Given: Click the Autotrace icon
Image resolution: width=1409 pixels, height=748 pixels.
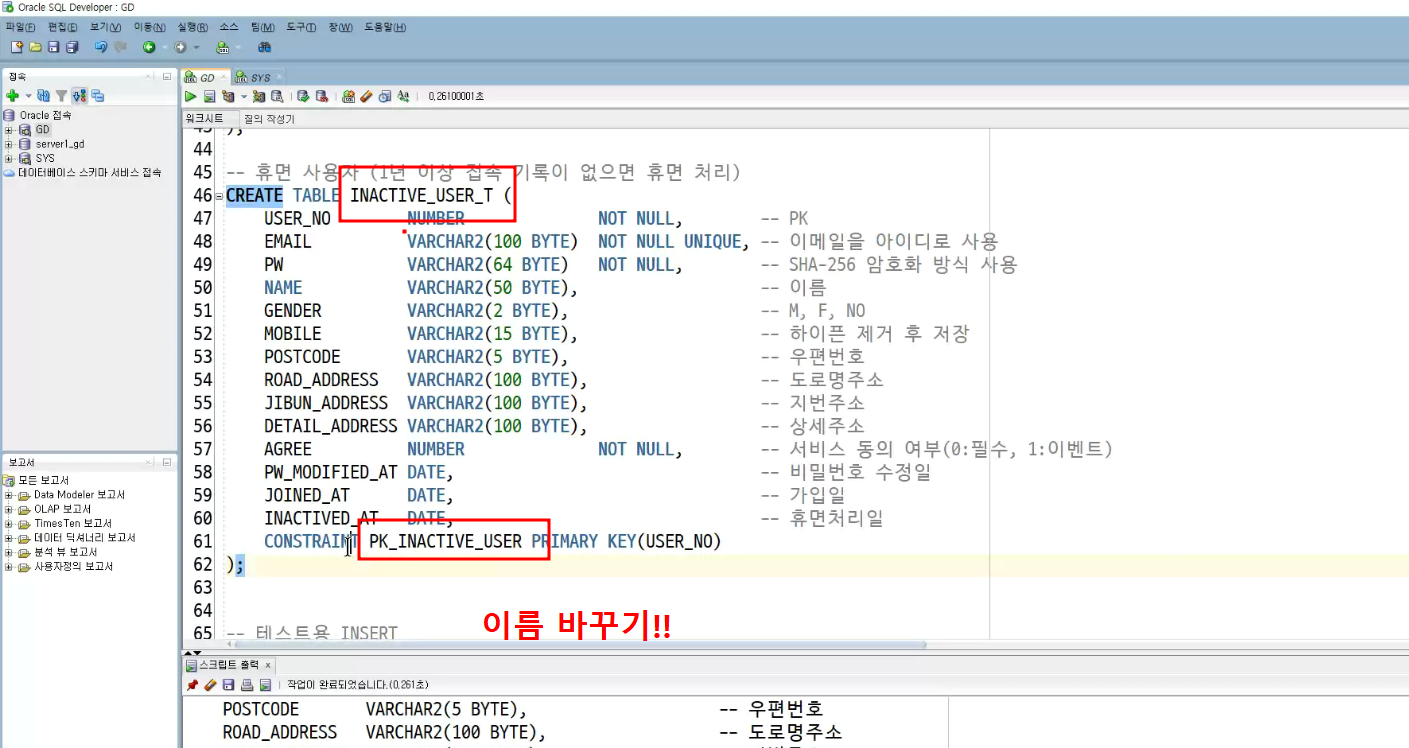Looking at the screenshot, I should coord(259,97).
